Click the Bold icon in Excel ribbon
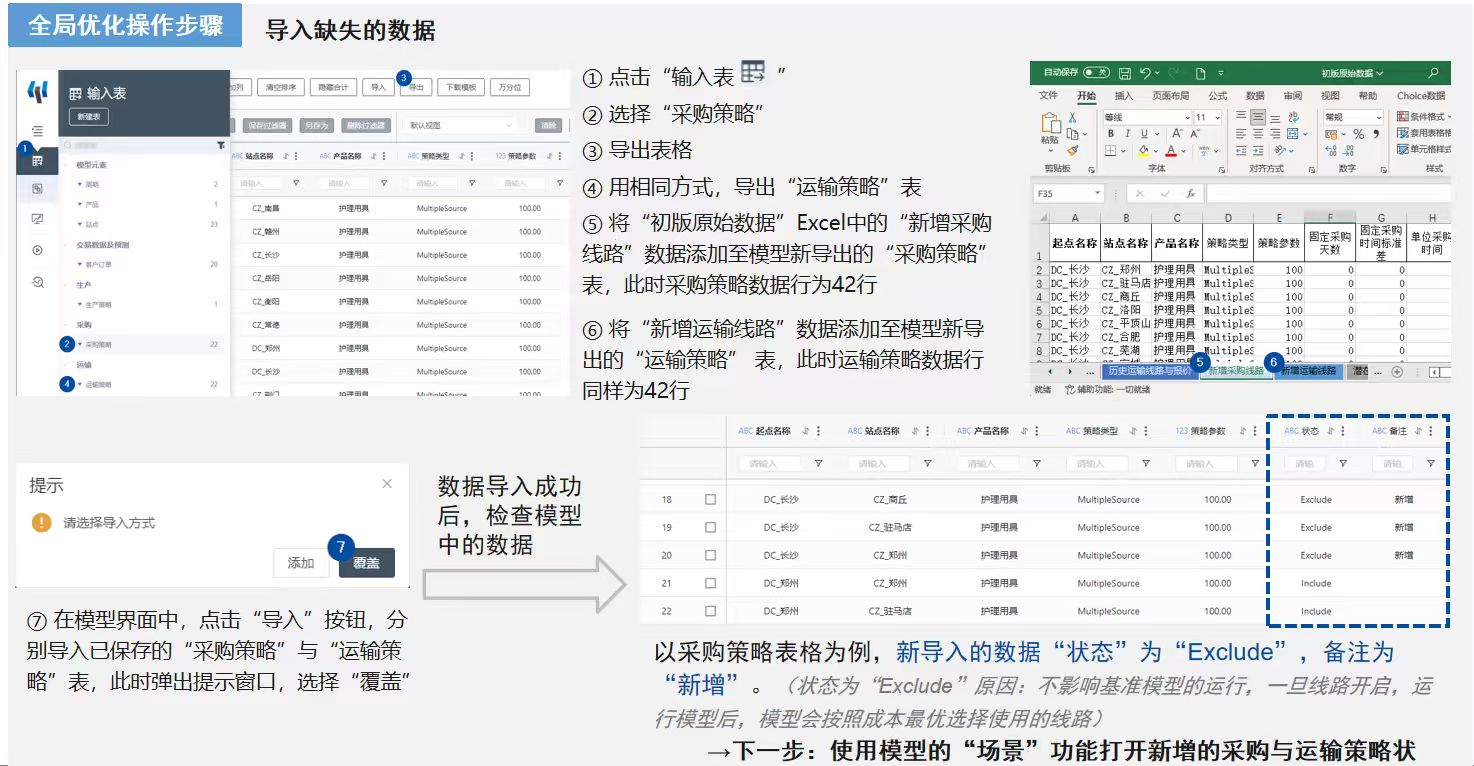Image resolution: width=1474 pixels, height=766 pixels. click(1110, 134)
